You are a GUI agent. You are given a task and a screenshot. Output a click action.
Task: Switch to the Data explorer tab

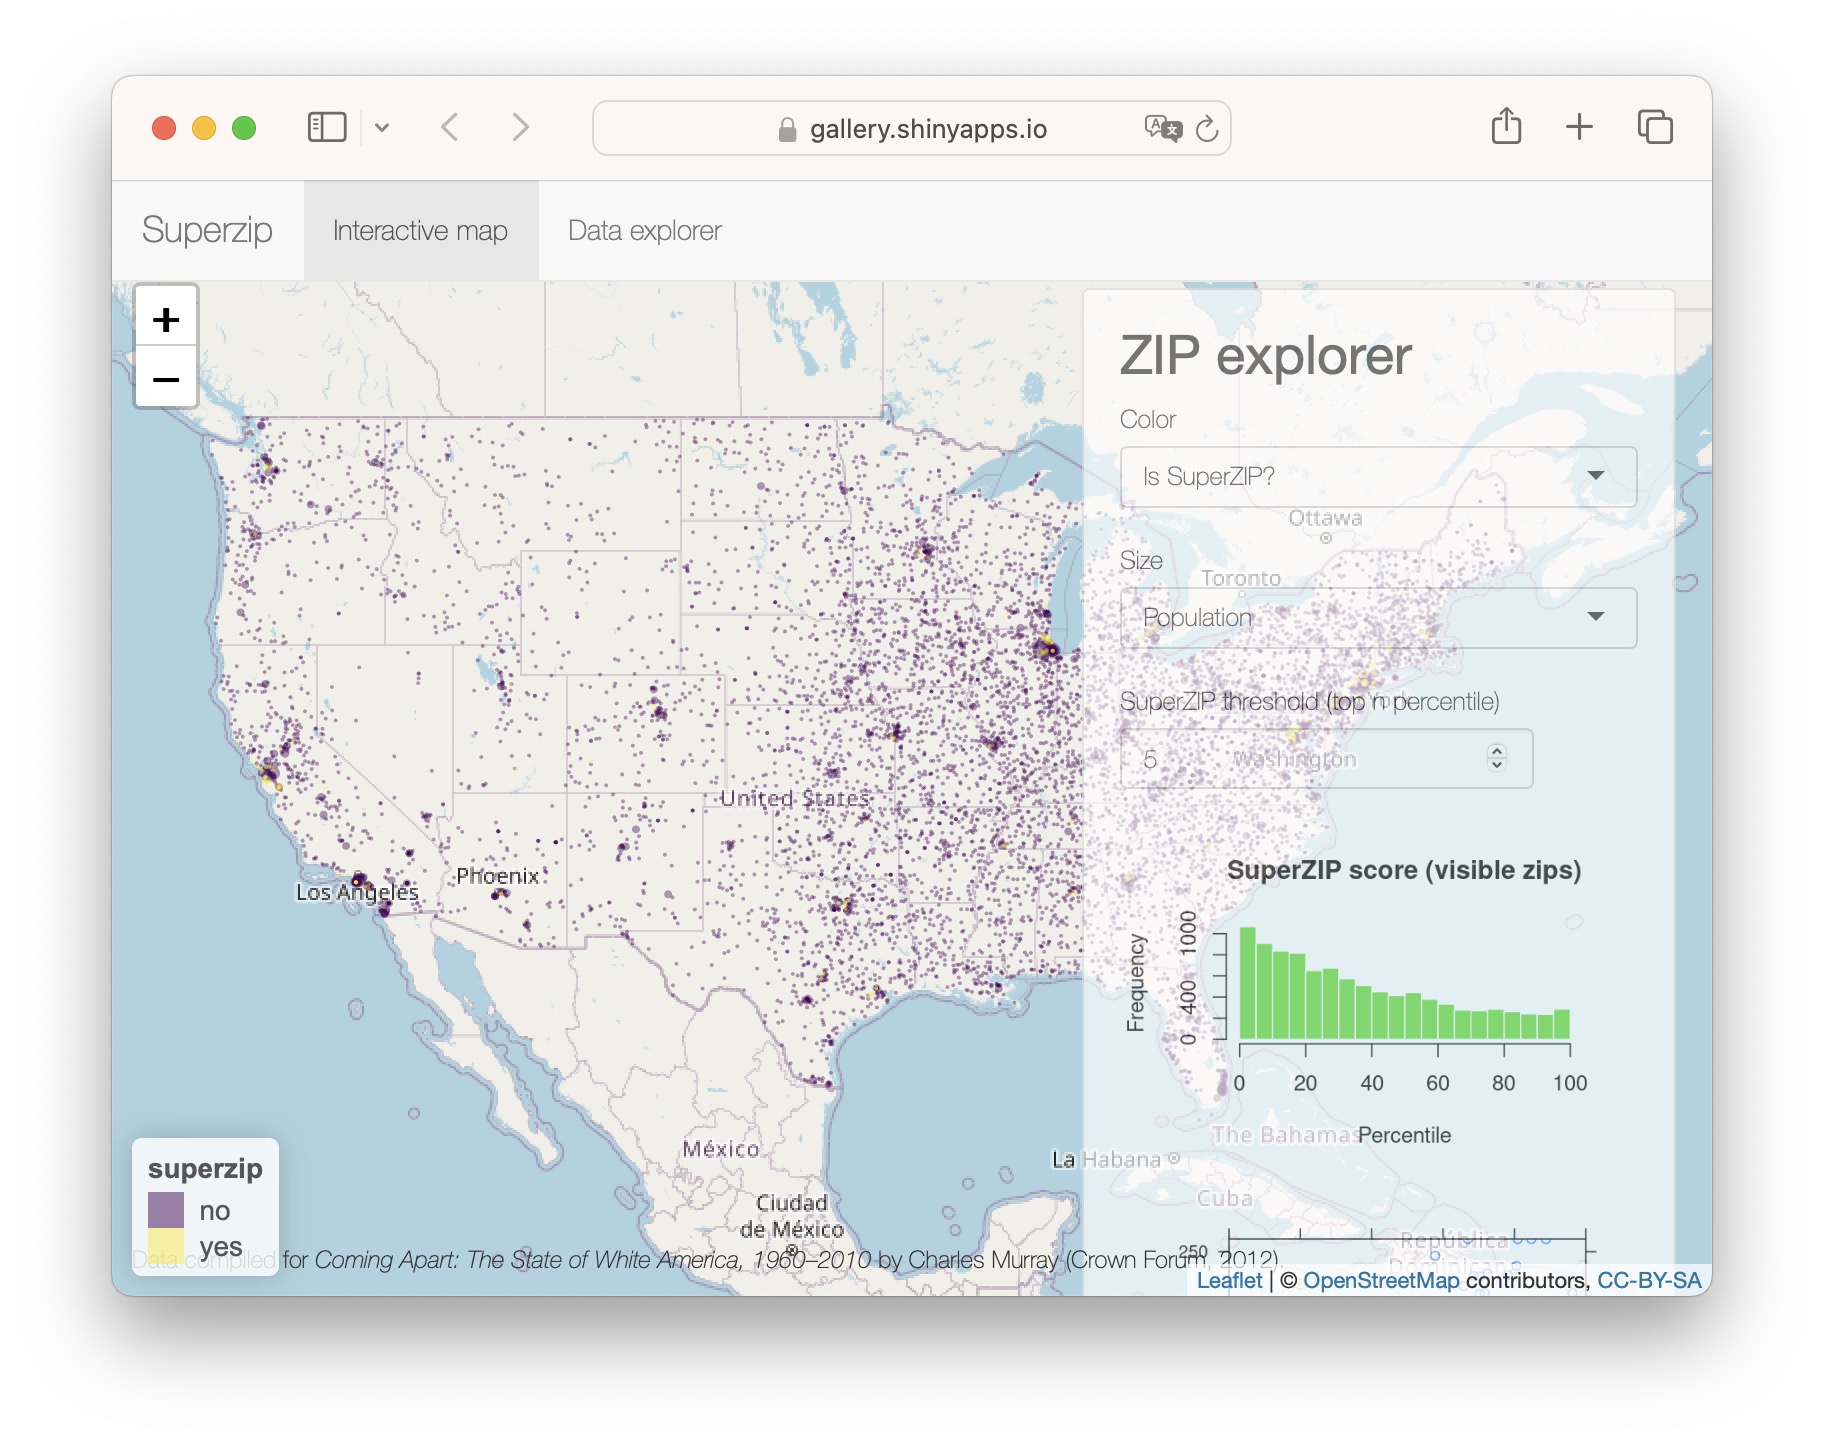point(644,231)
